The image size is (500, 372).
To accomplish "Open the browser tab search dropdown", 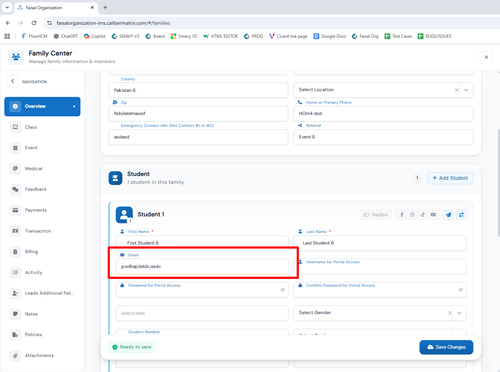I will click(7, 7).
